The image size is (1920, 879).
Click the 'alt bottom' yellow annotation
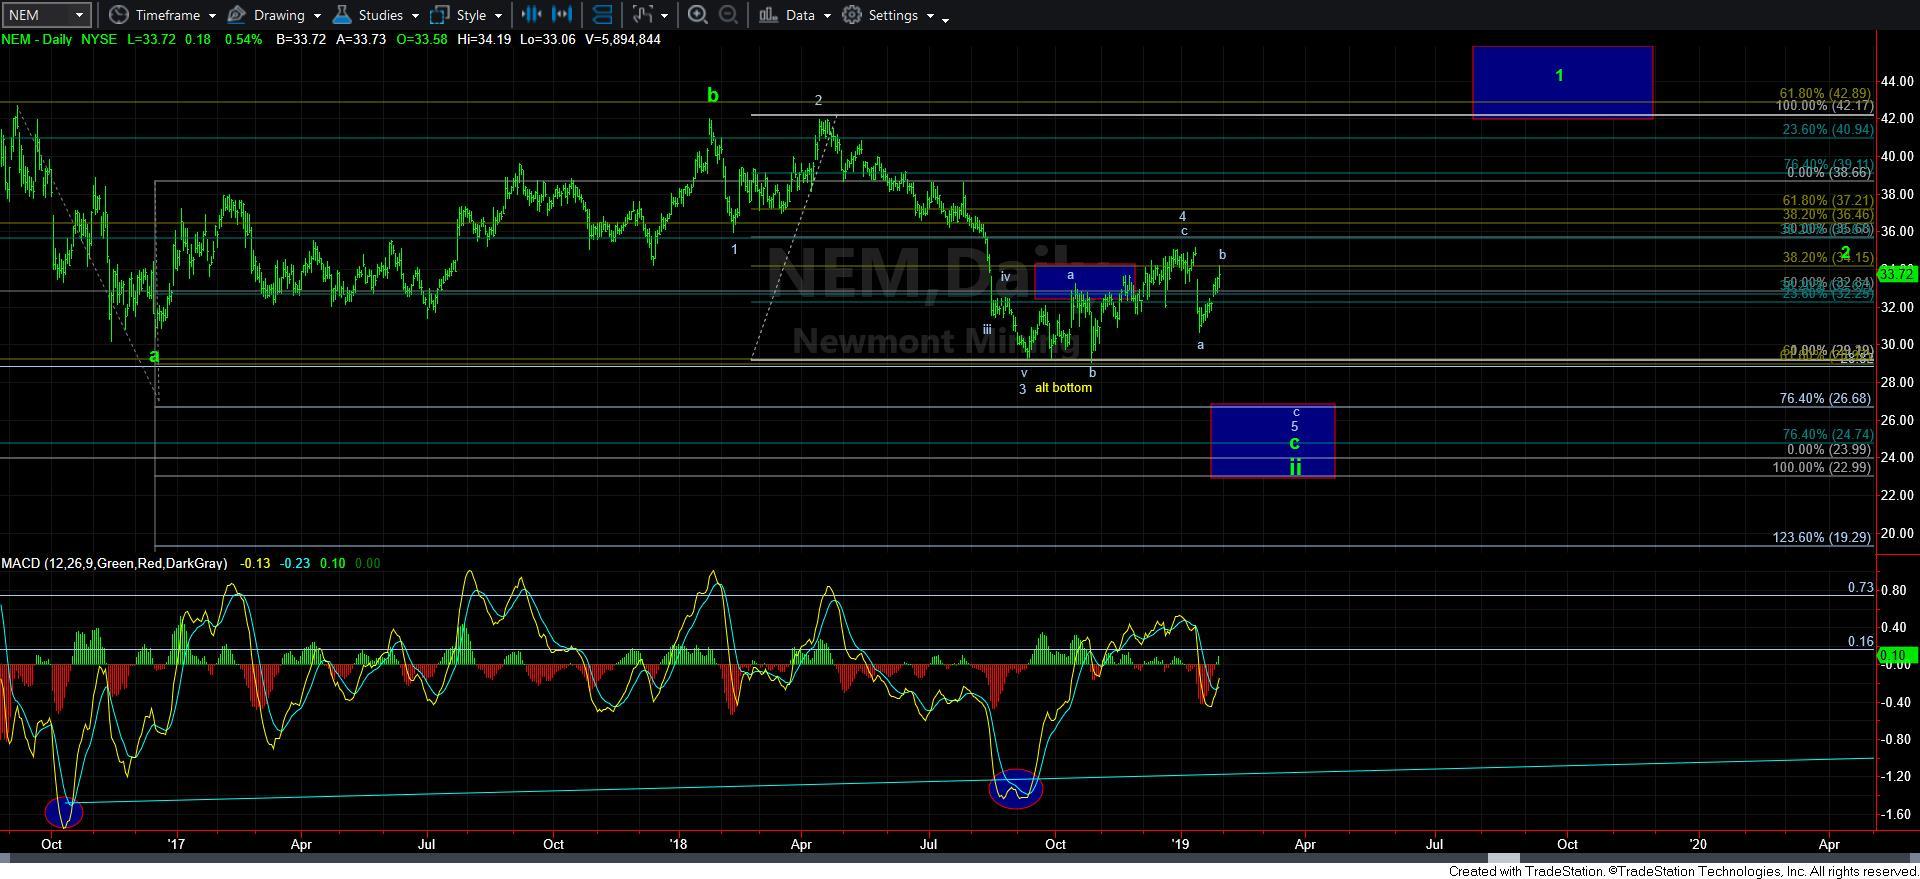[1063, 387]
